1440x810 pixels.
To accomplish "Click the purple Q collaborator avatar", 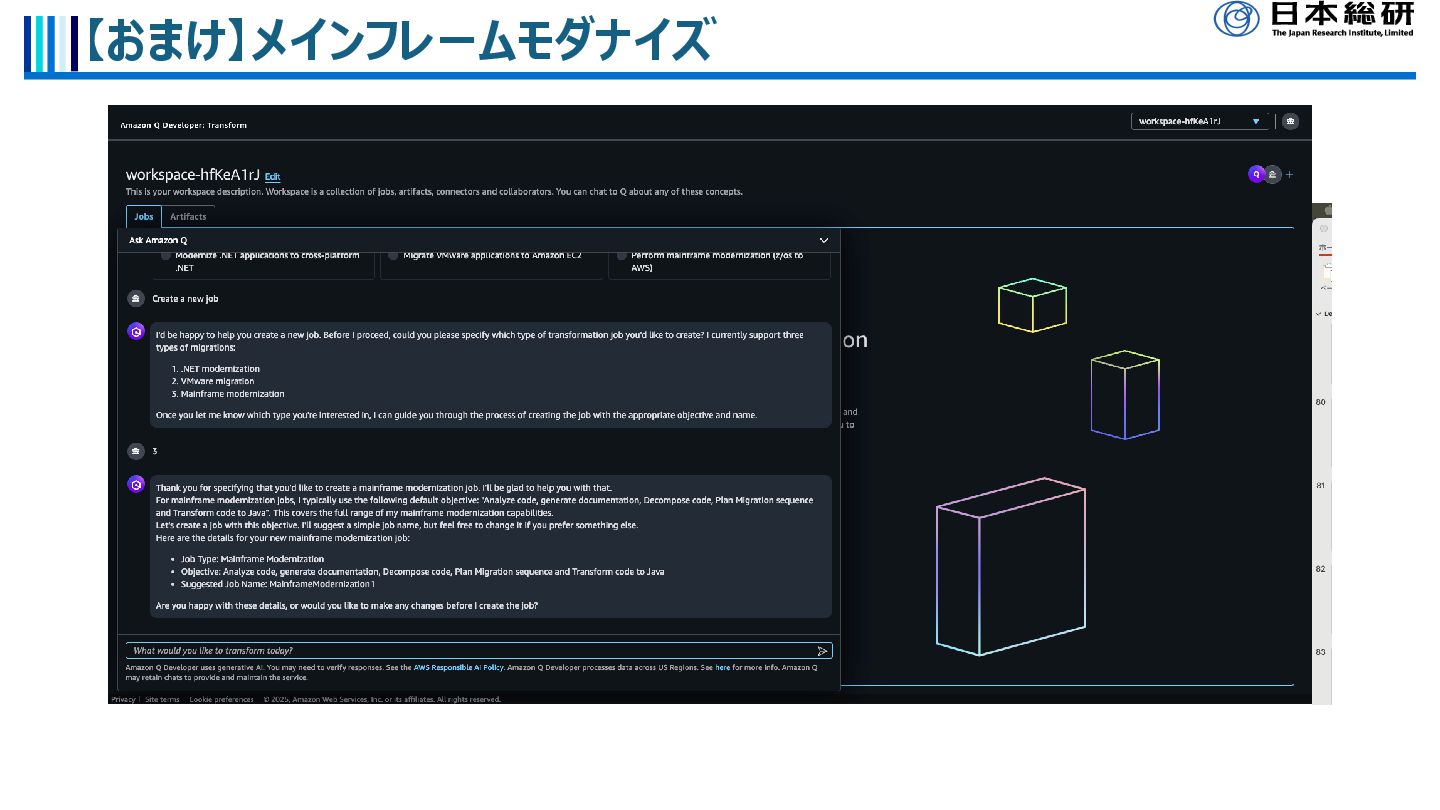I will coord(1256,174).
